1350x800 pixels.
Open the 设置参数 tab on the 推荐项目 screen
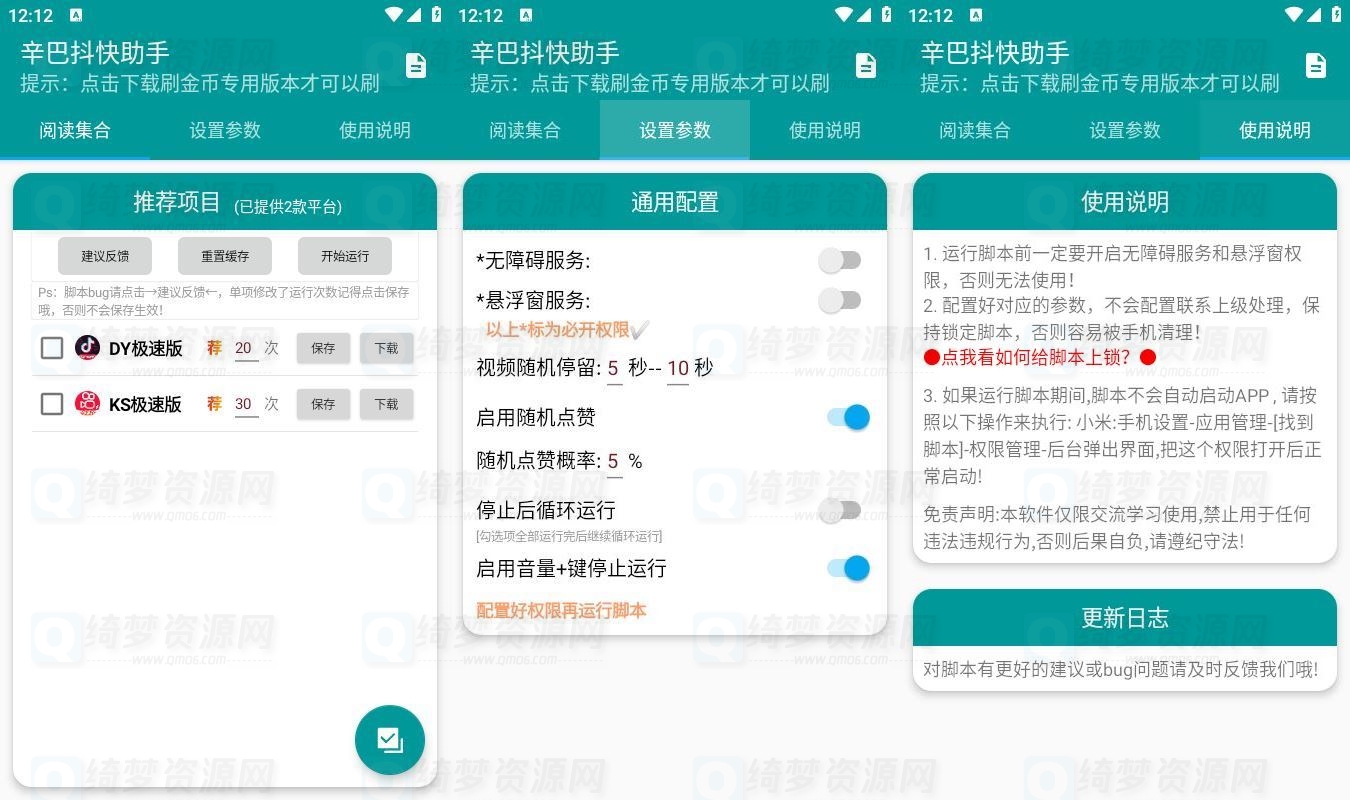click(225, 130)
